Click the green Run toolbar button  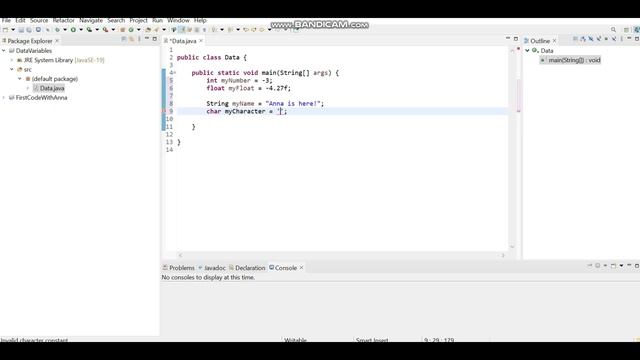click(73, 30)
